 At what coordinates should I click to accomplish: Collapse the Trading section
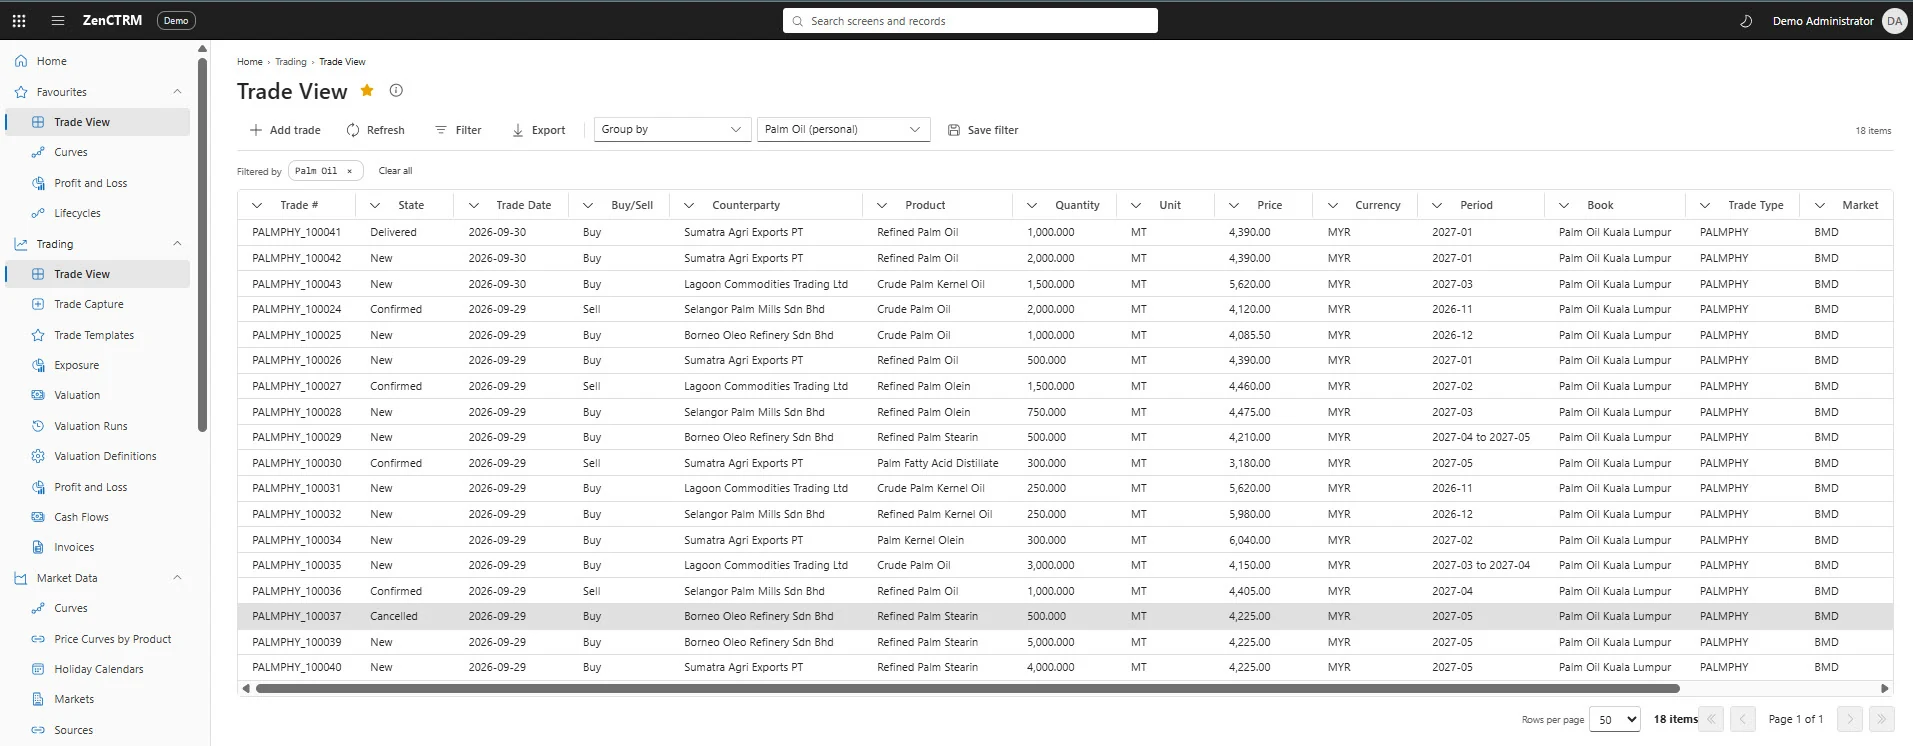[177, 244]
